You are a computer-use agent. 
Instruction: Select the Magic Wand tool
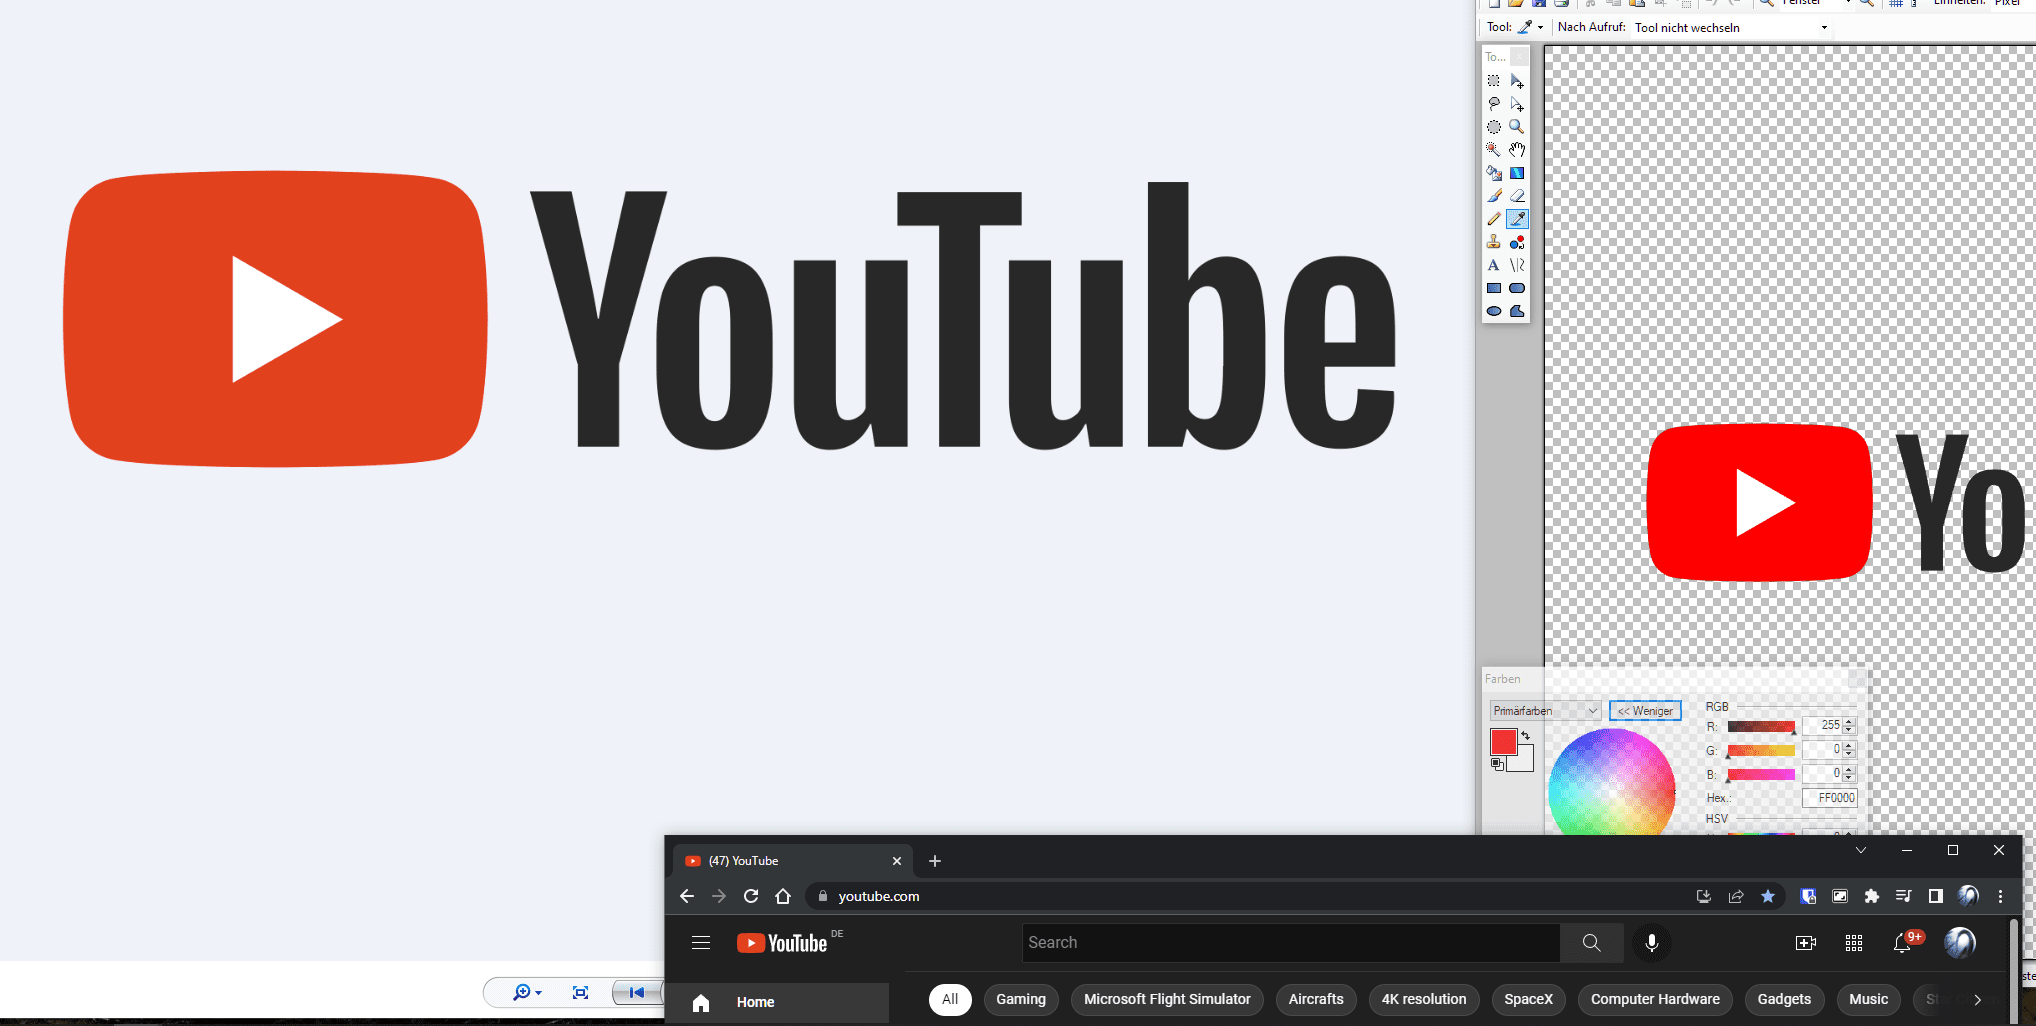point(1494,150)
